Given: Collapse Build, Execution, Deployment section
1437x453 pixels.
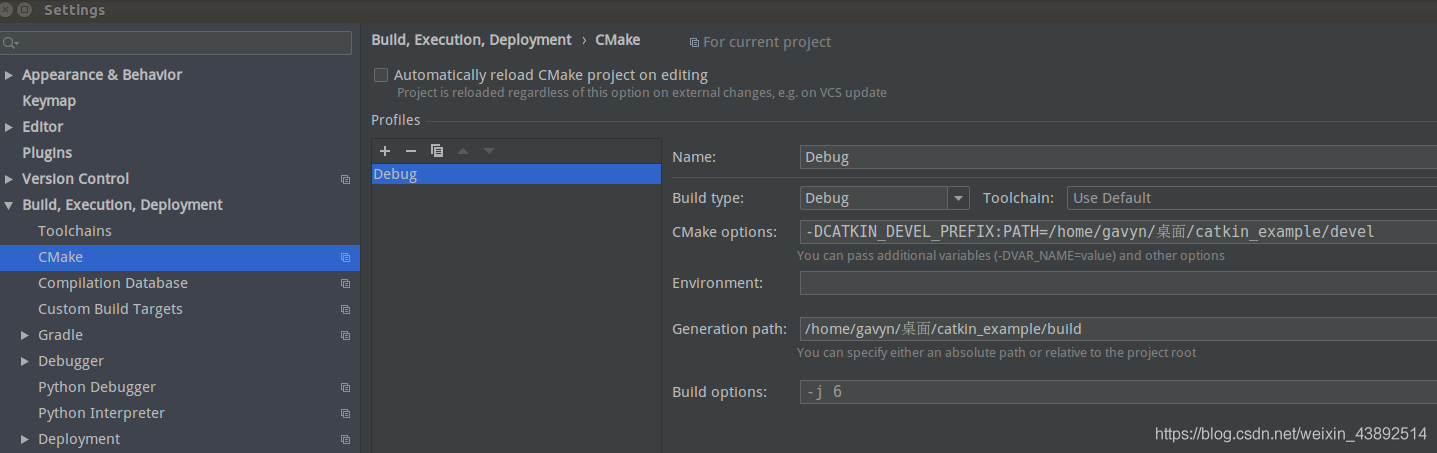Looking at the screenshot, I should click(9, 205).
